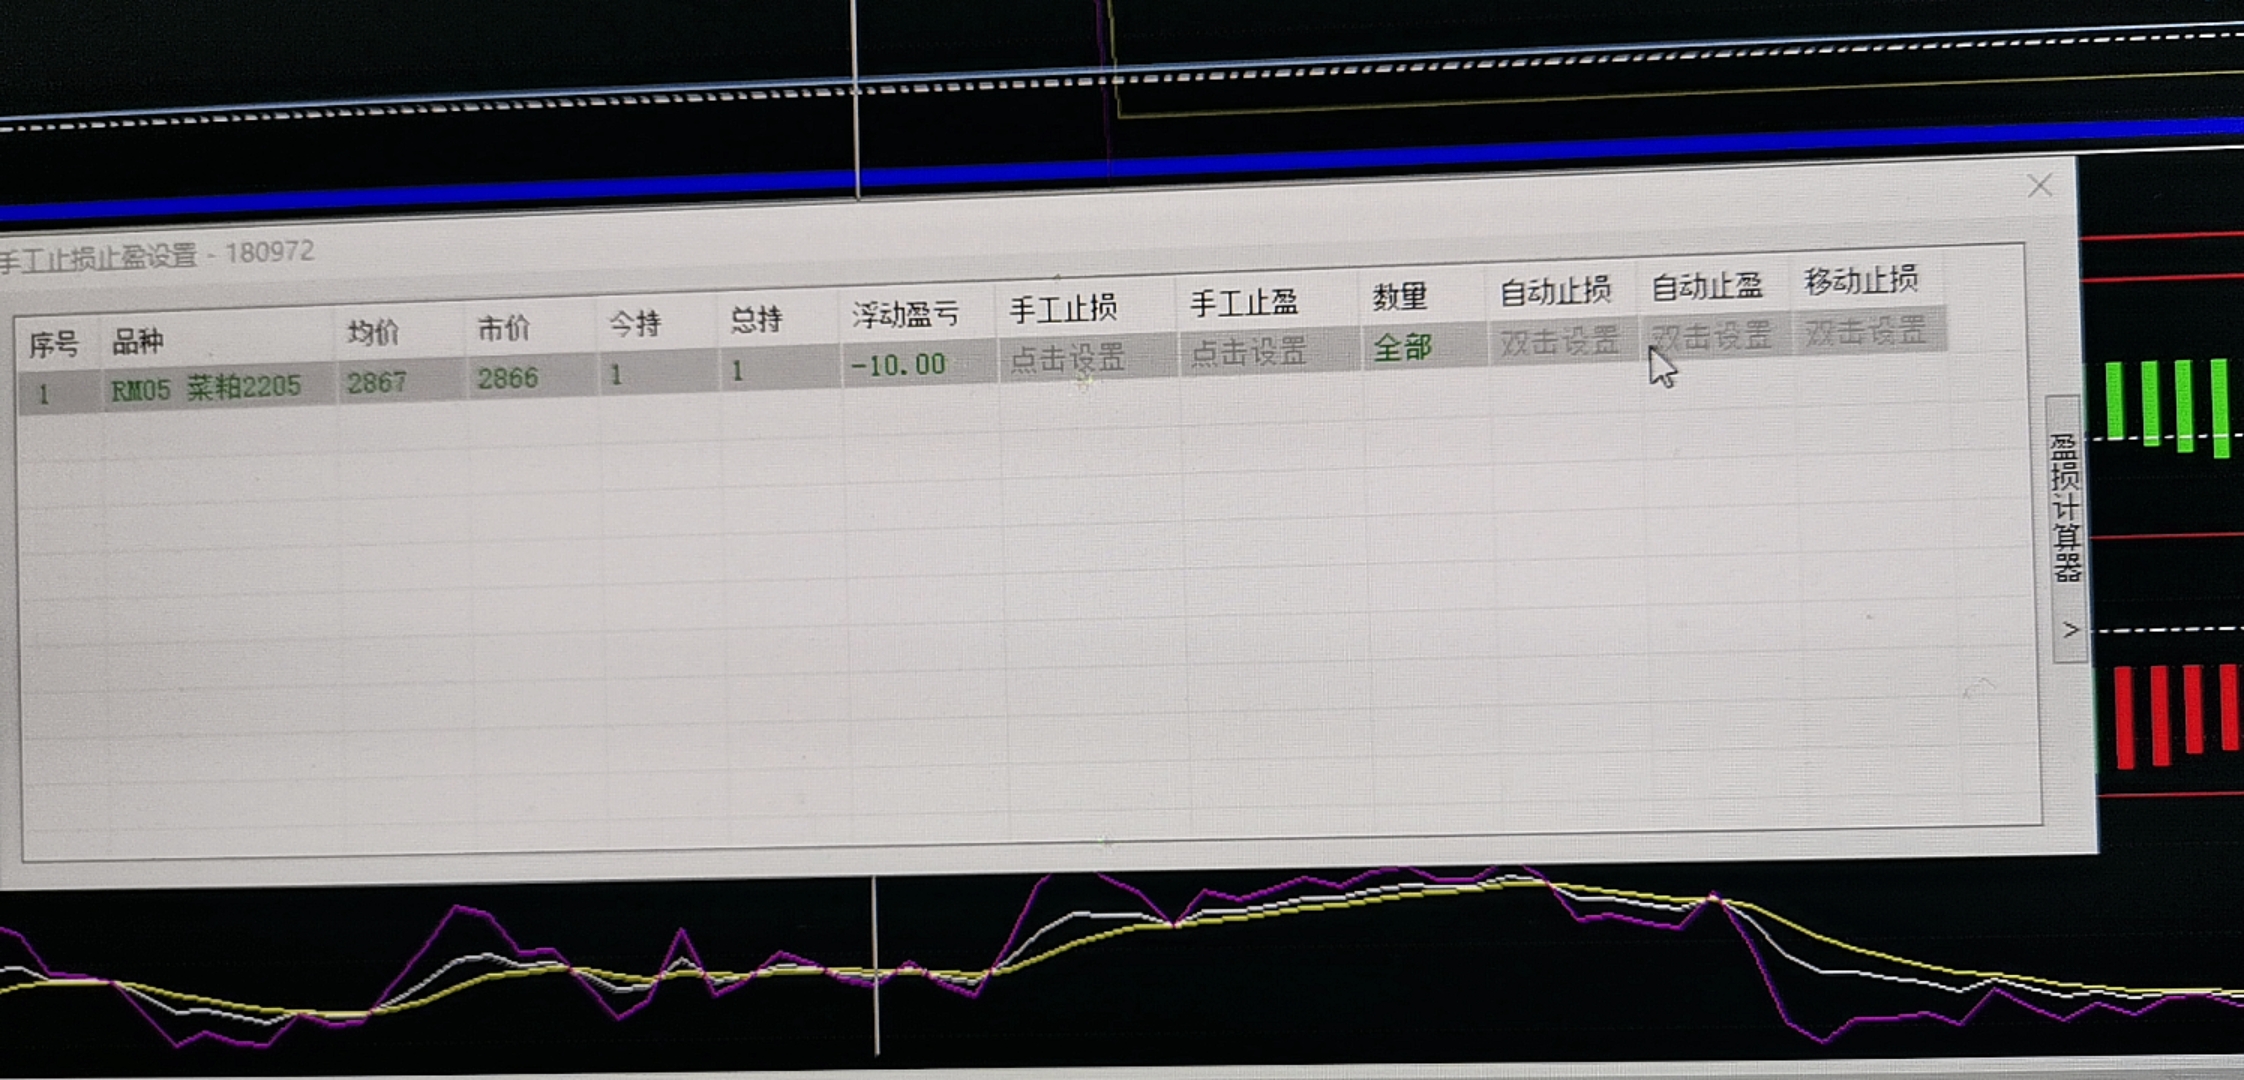Select the 全部 quantity cell
Screen dimensions: 2244x1080
[x=1402, y=348]
